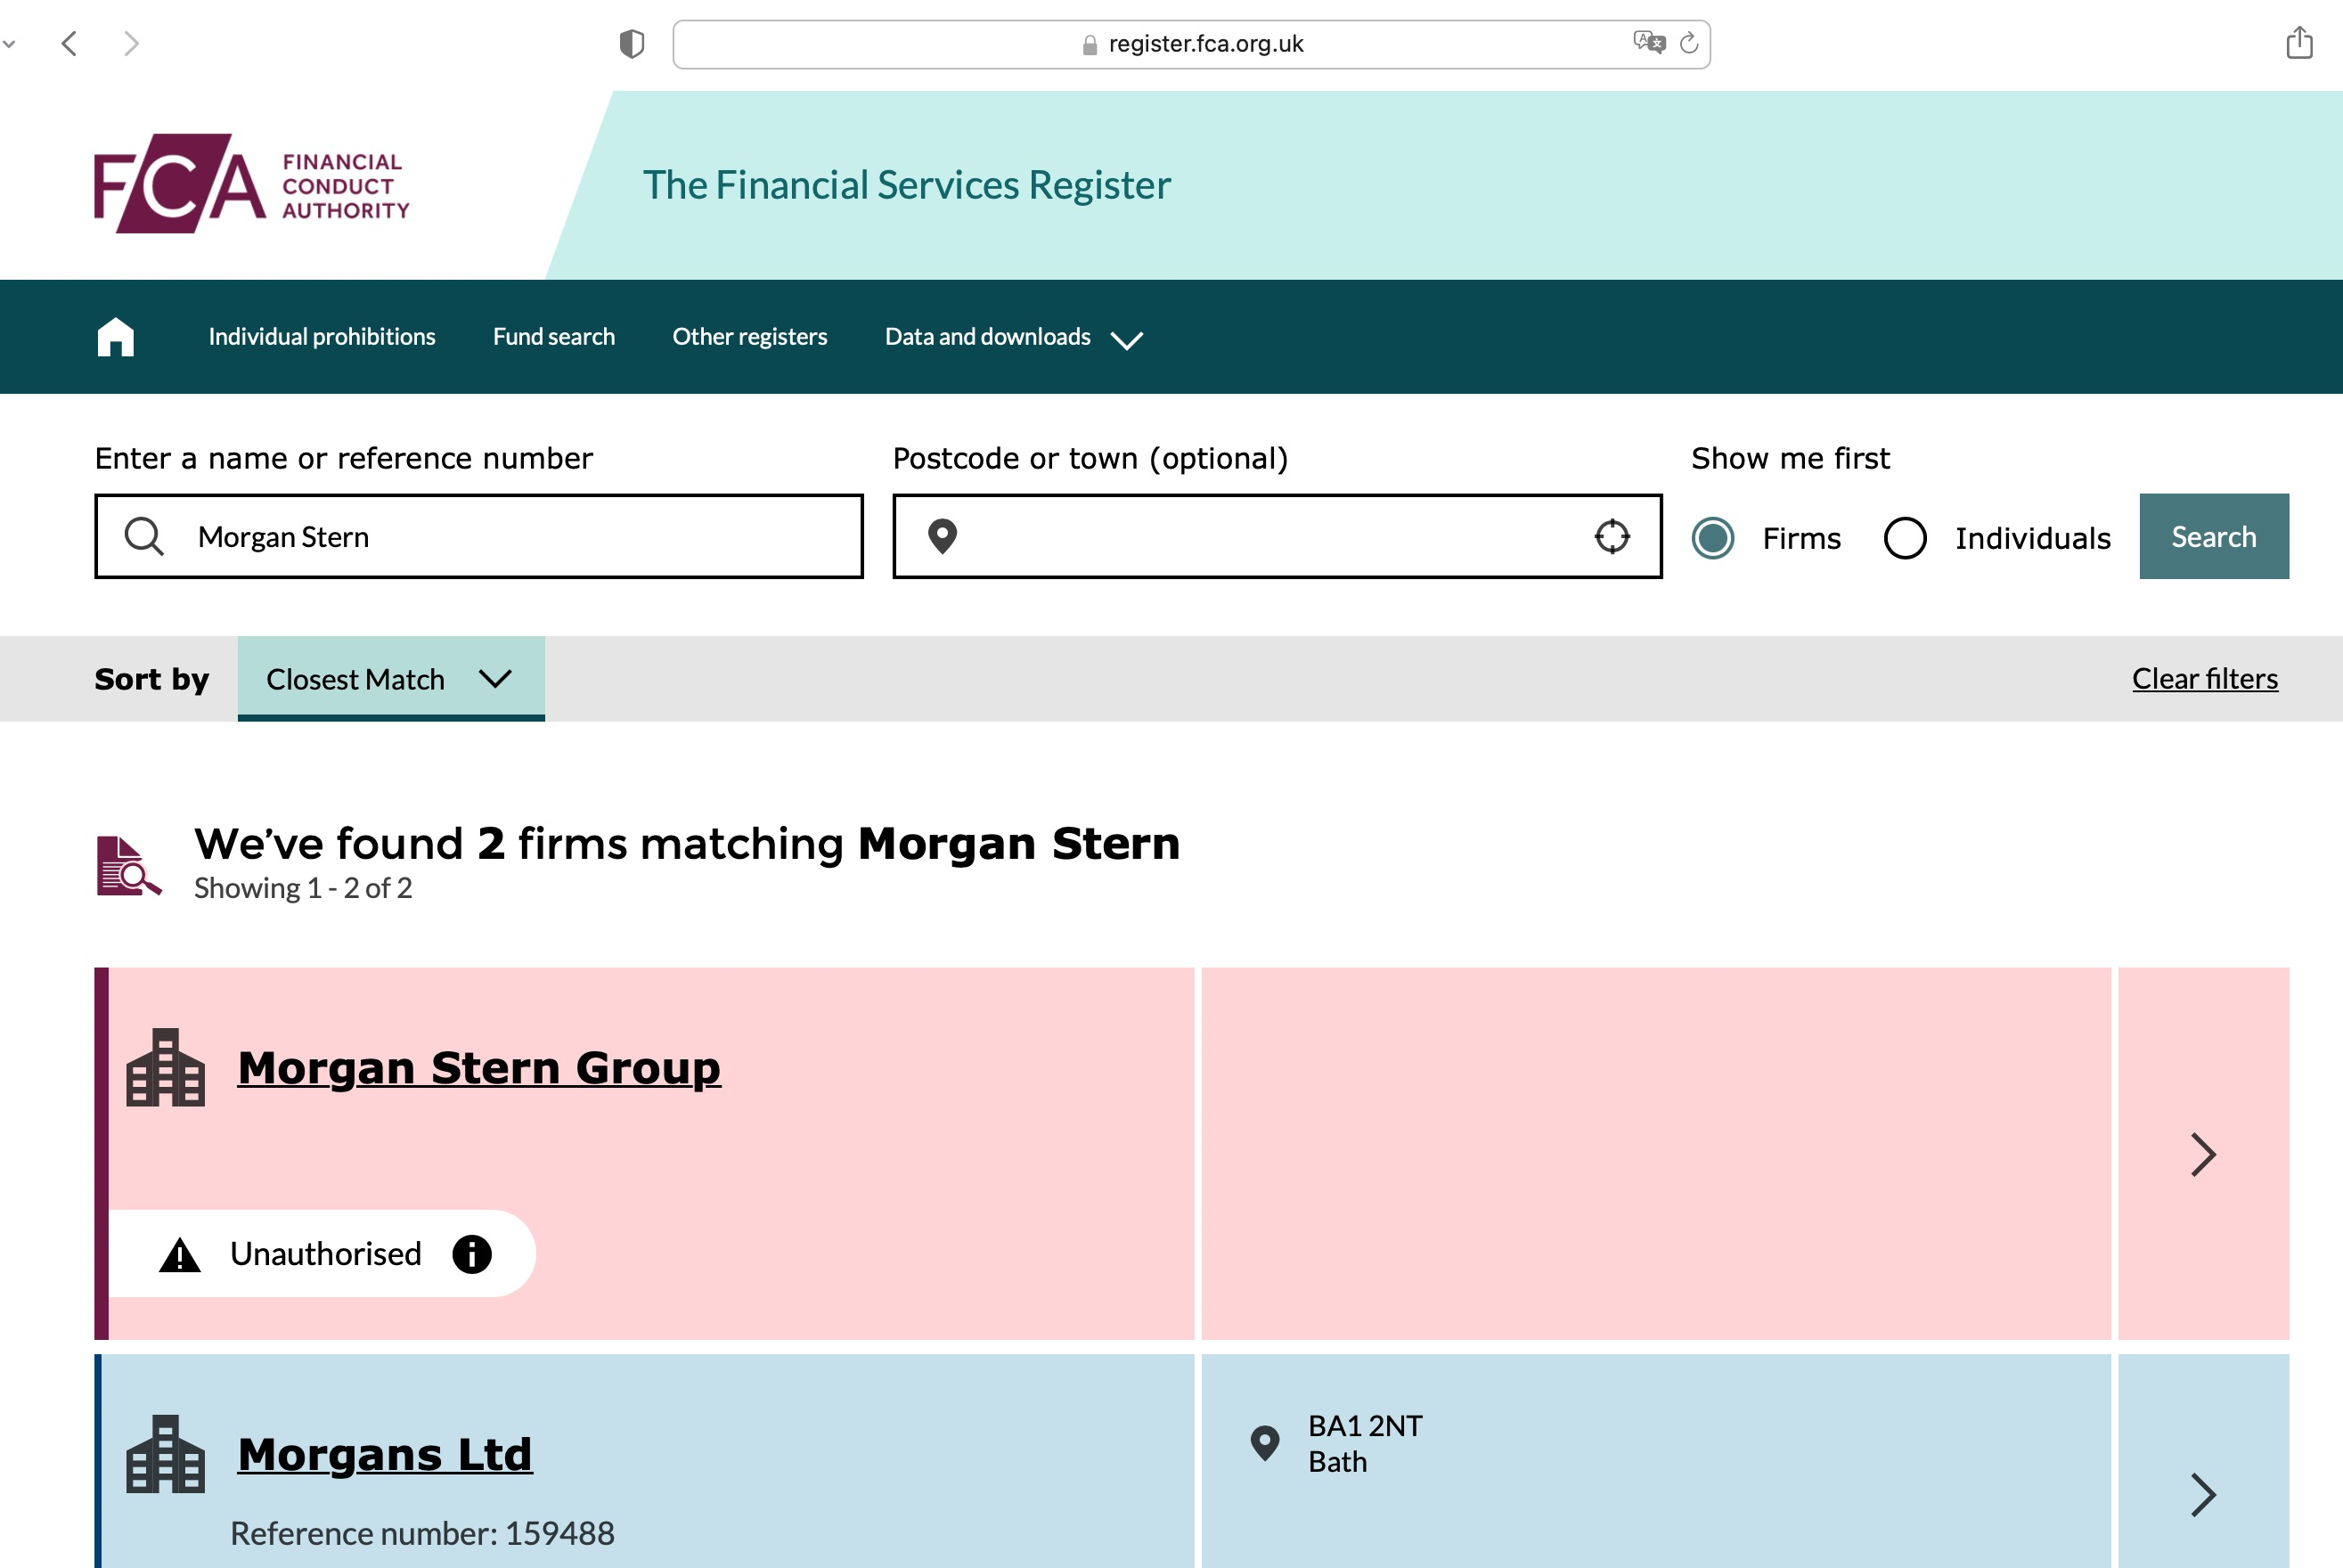
Task: Open the Closest Match sort dropdown
Action: point(391,679)
